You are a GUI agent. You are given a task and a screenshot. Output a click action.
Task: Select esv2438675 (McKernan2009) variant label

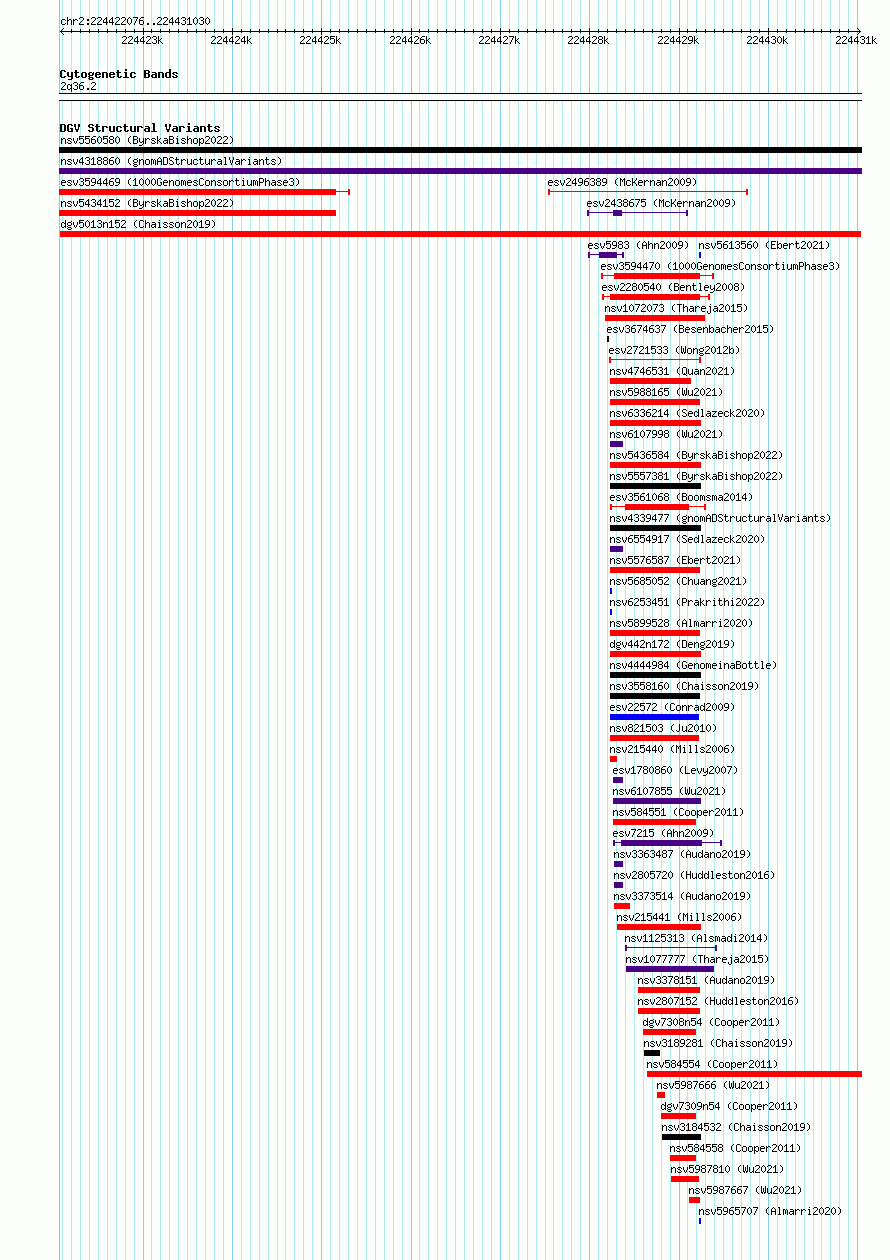[x=661, y=203]
